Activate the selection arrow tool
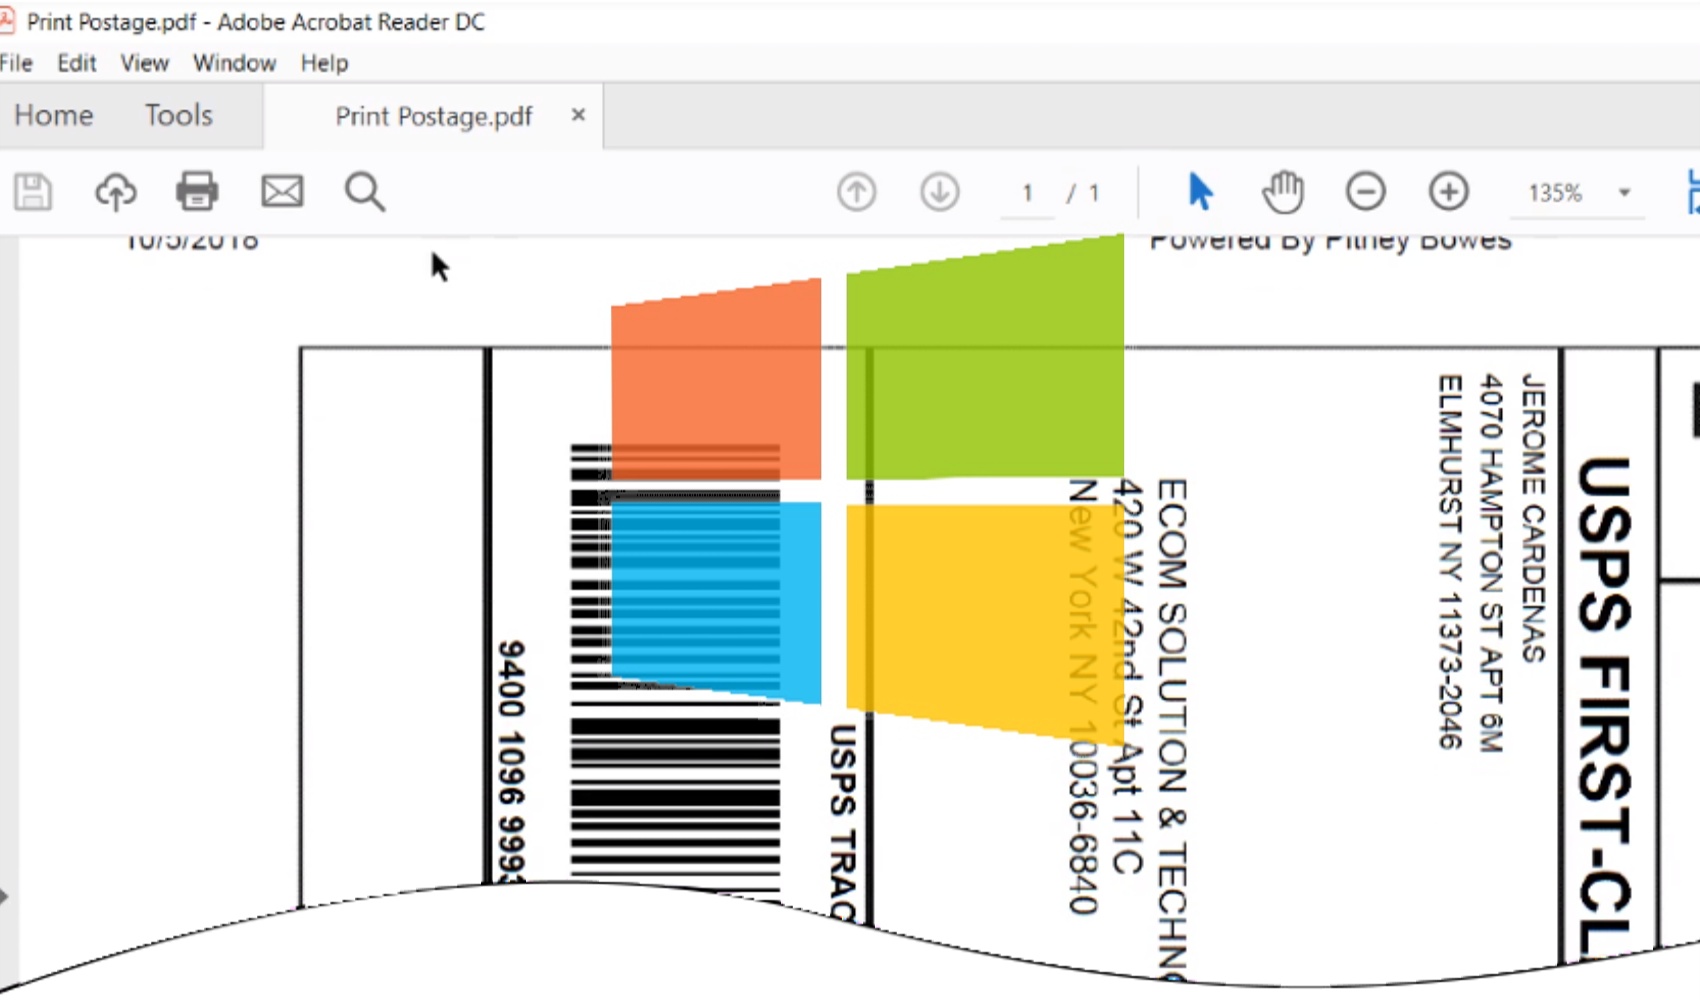The image size is (1700, 1000). (1200, 191)
